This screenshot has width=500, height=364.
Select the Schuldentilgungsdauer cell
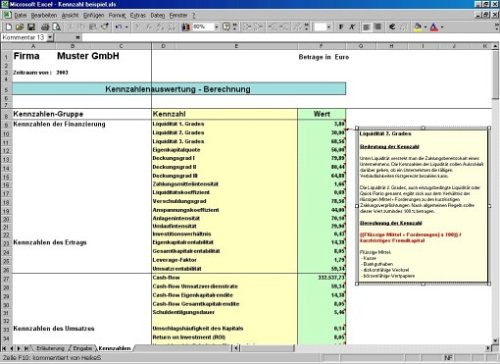pyautogui.click(x=224, y=312)
